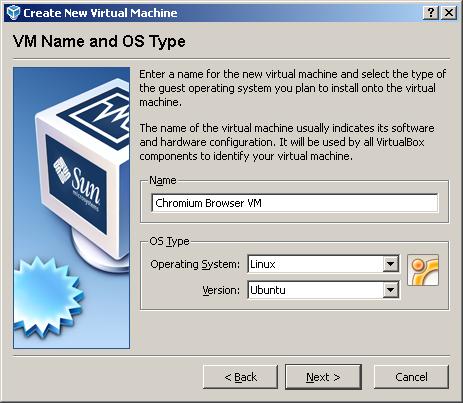
Task: Click the OS Type group label
Action: click(169, 241)
